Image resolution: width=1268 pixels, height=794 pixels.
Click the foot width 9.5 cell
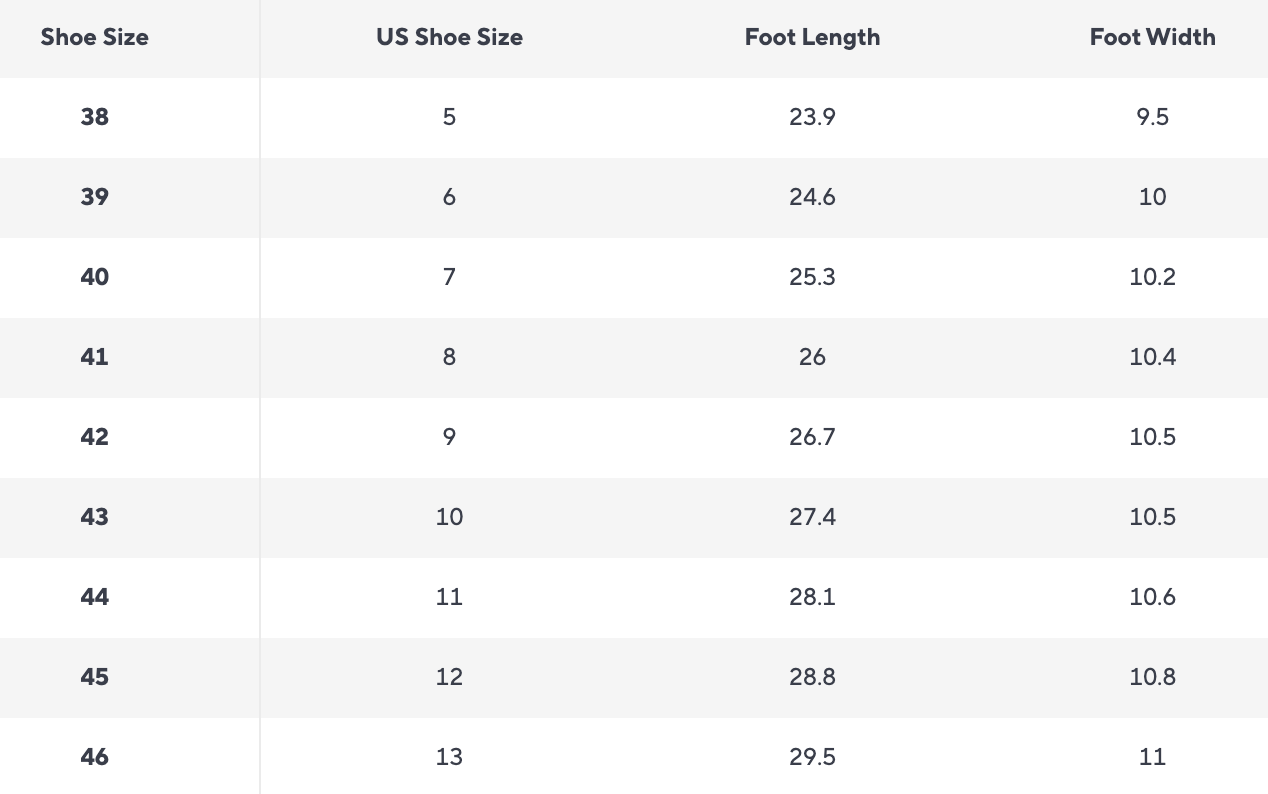click(x=1152, y=117)
